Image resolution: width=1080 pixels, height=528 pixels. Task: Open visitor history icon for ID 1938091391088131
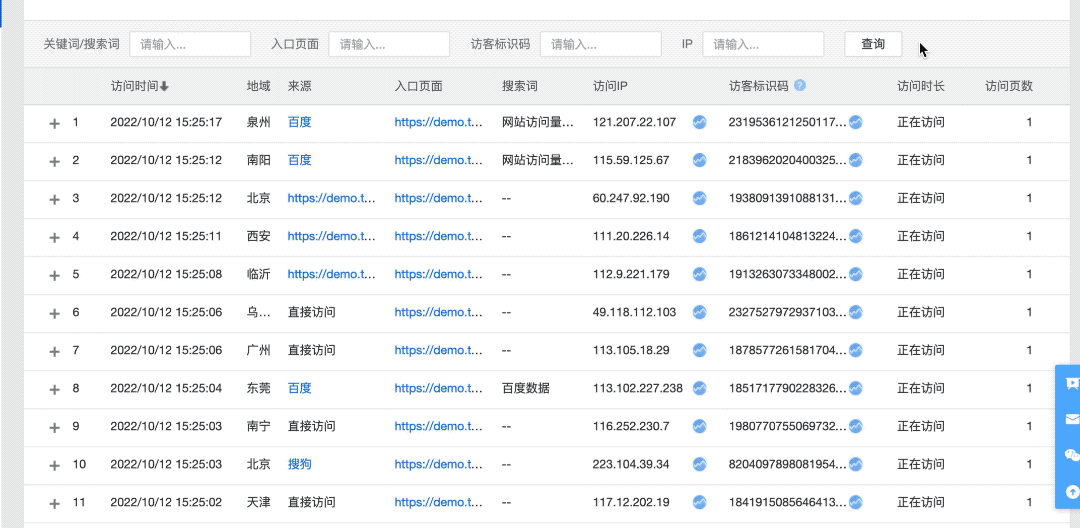855,198
